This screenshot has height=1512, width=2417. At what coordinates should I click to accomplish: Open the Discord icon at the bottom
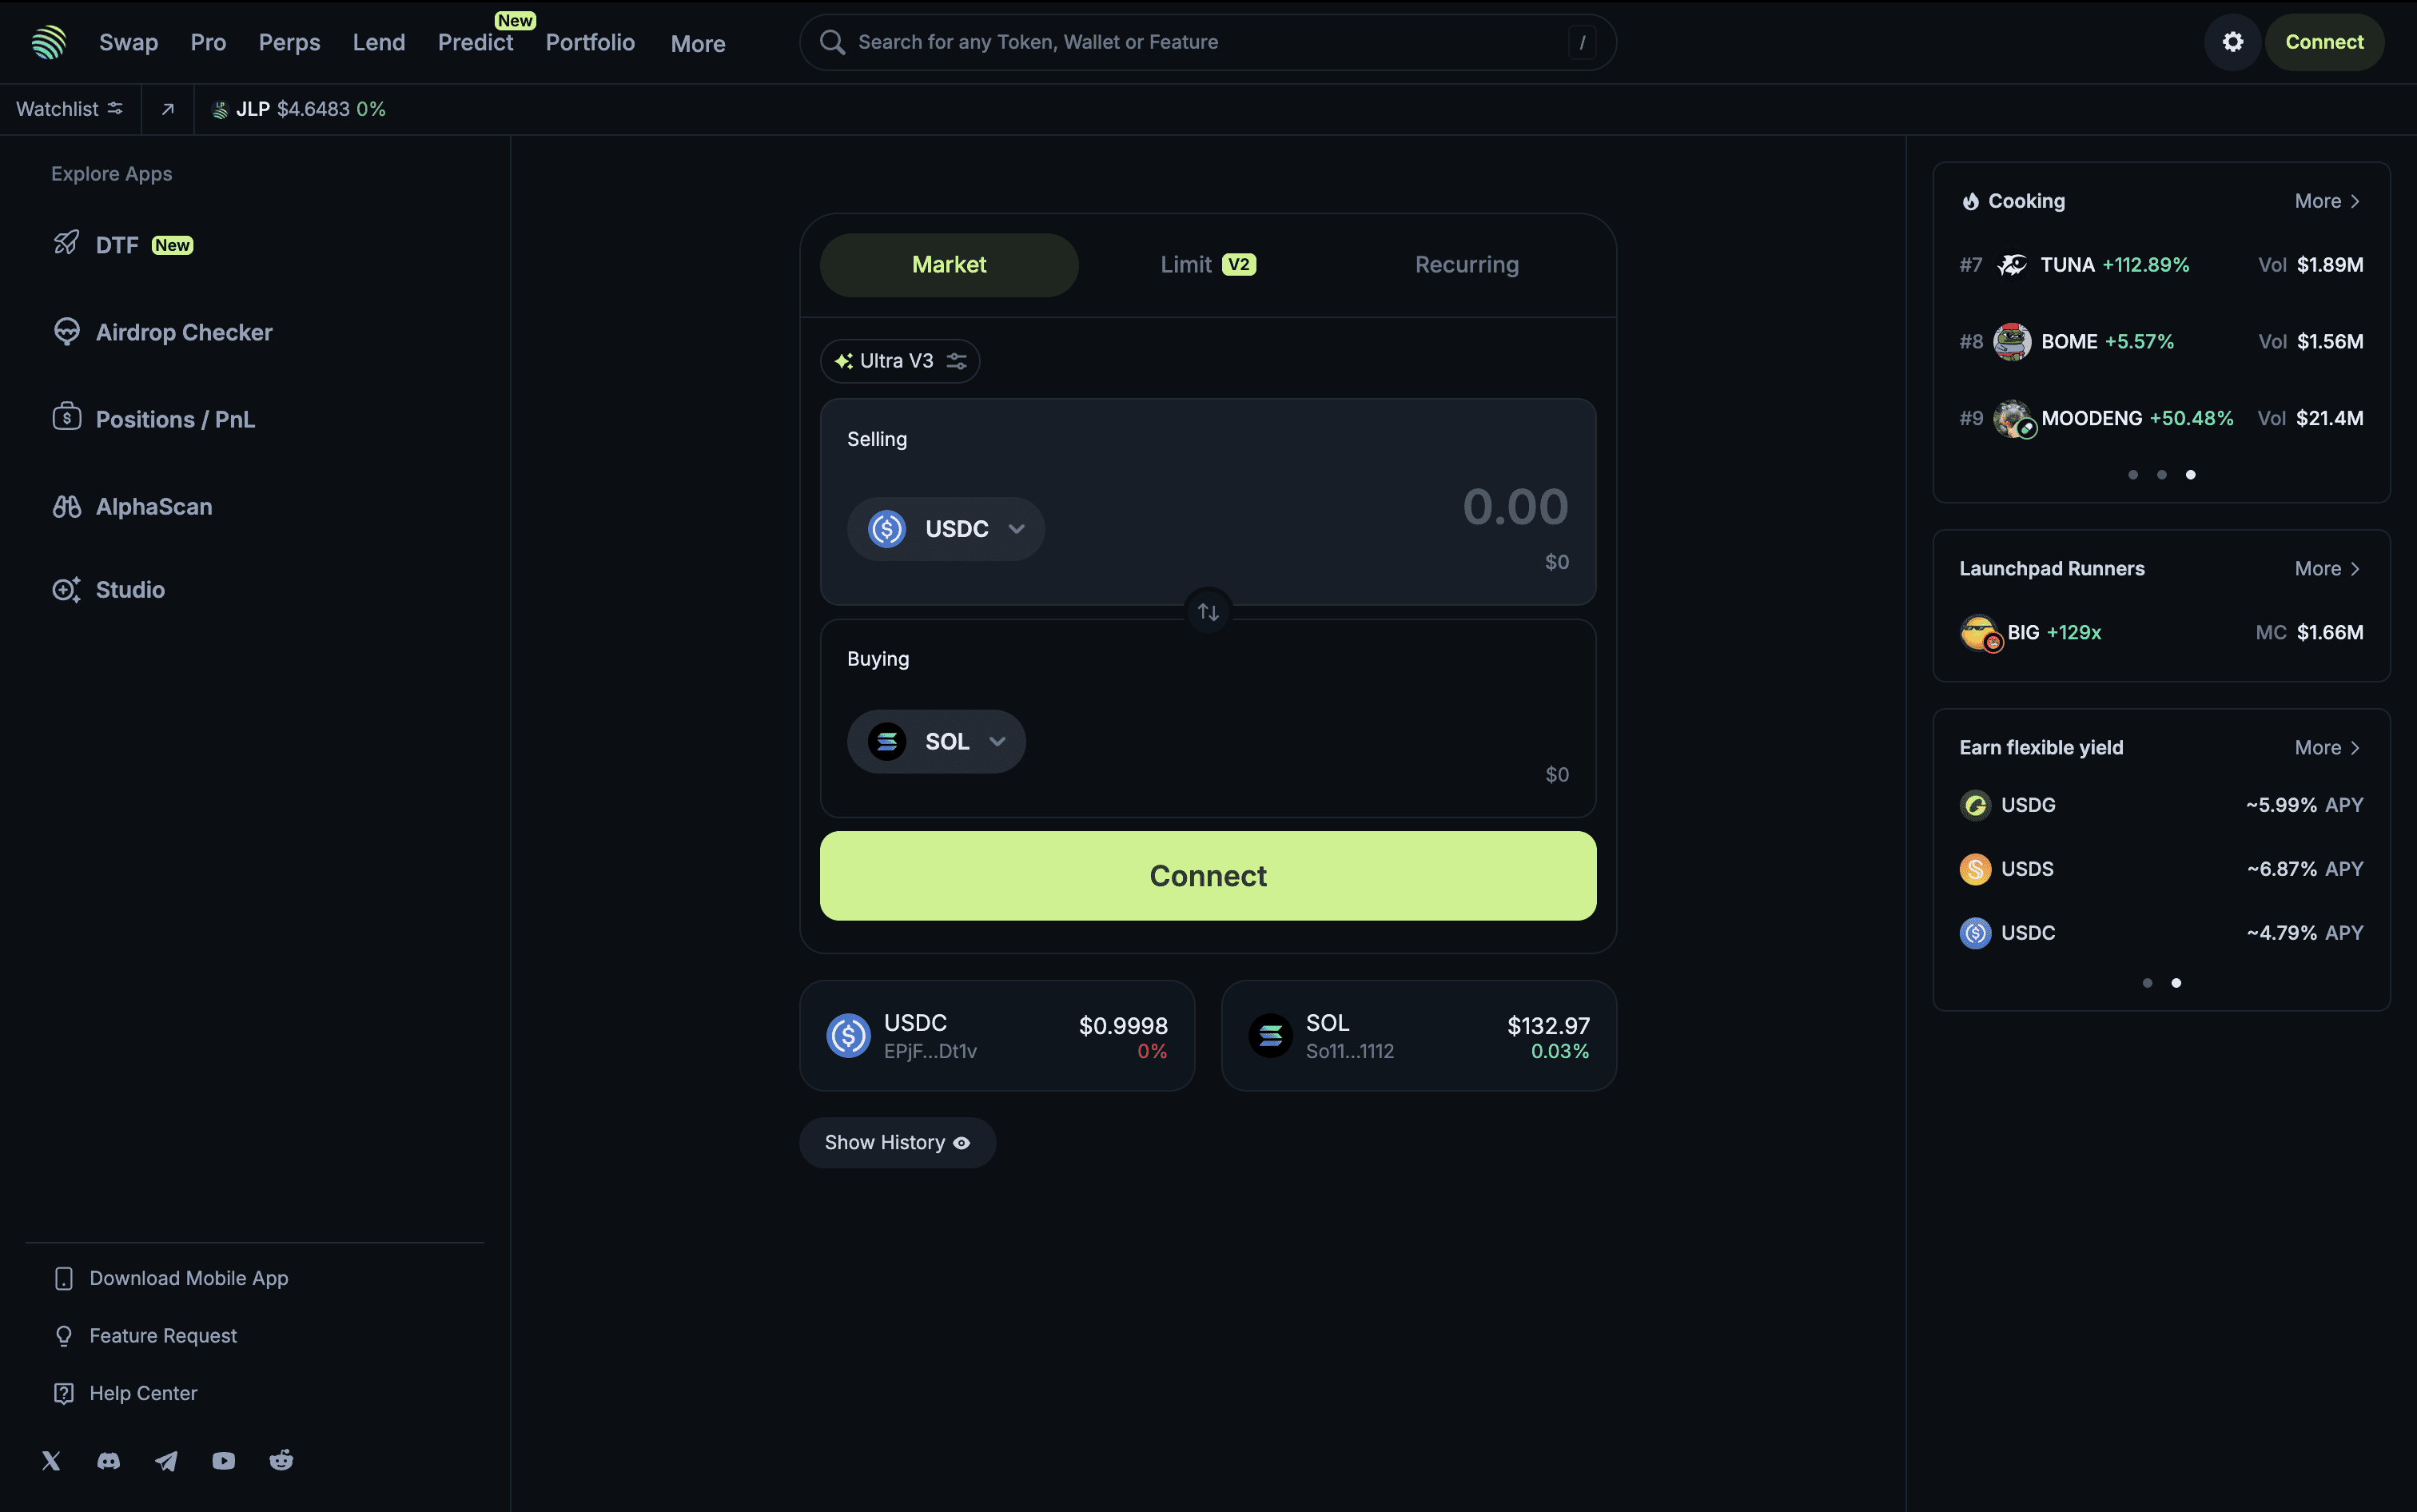pos(108,1460)
